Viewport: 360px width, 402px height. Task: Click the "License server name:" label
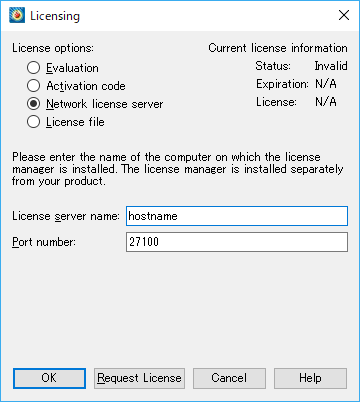click(x=66, y=216)
